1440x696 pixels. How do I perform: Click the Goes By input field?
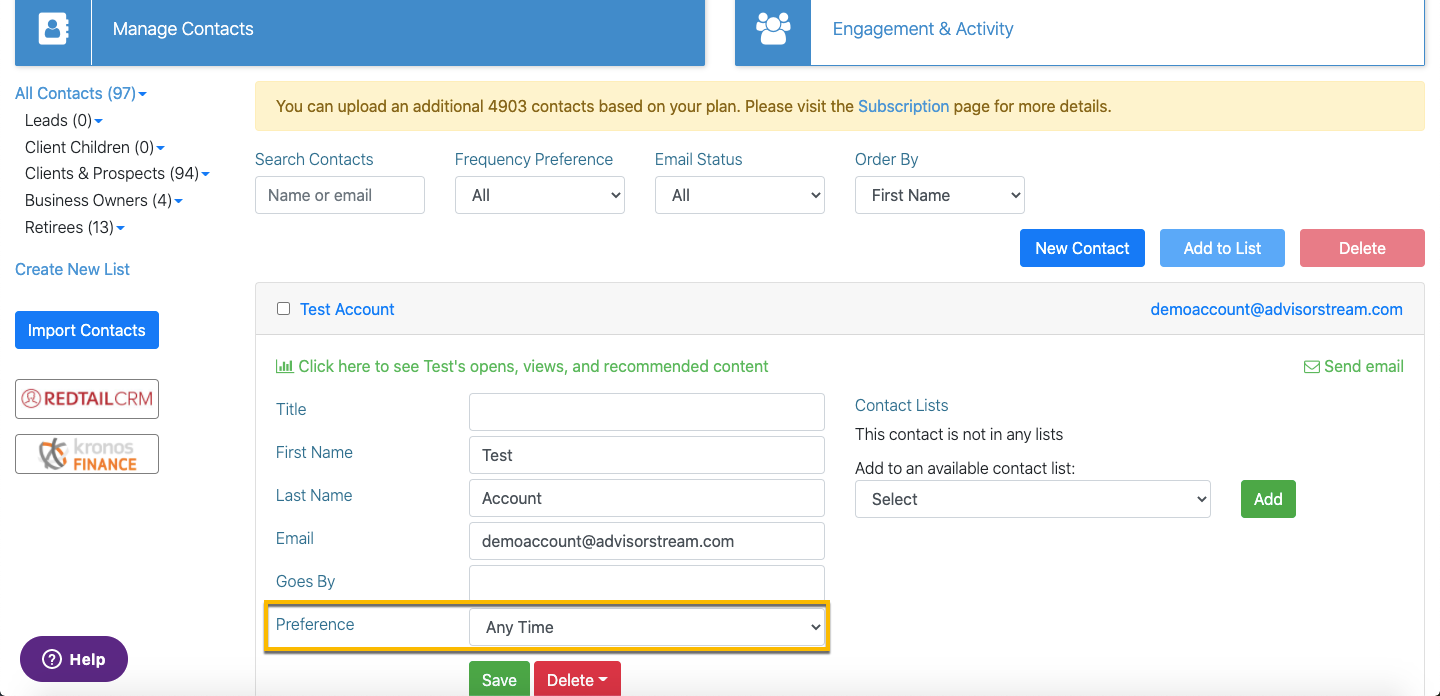pos(647,582)
